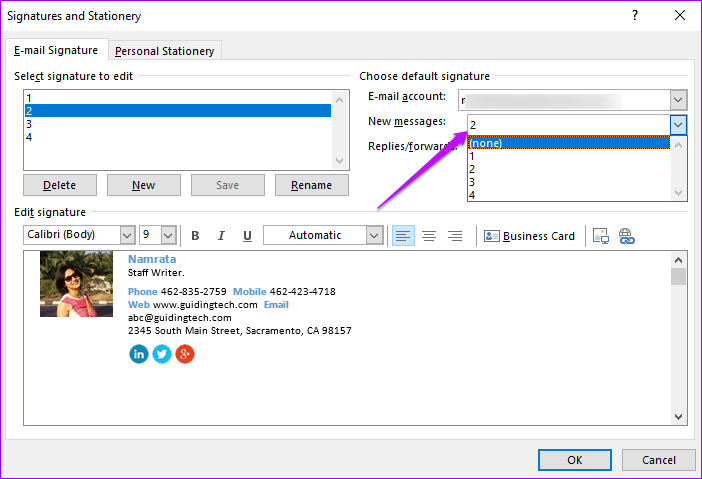The width and height of the screenshot is (702, 479).
Task: Click abc@guidingtech.com in the signature
Action: click(x=180, y=318)
